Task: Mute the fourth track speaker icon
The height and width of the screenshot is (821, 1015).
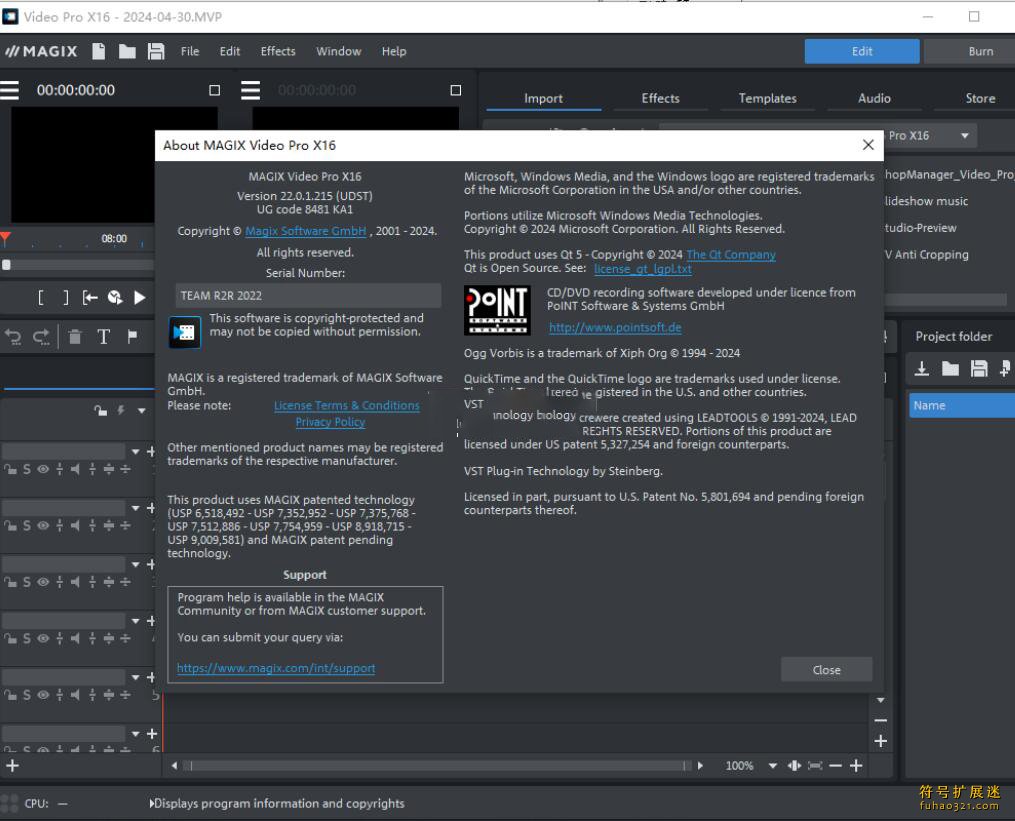Action: [75, 638]
